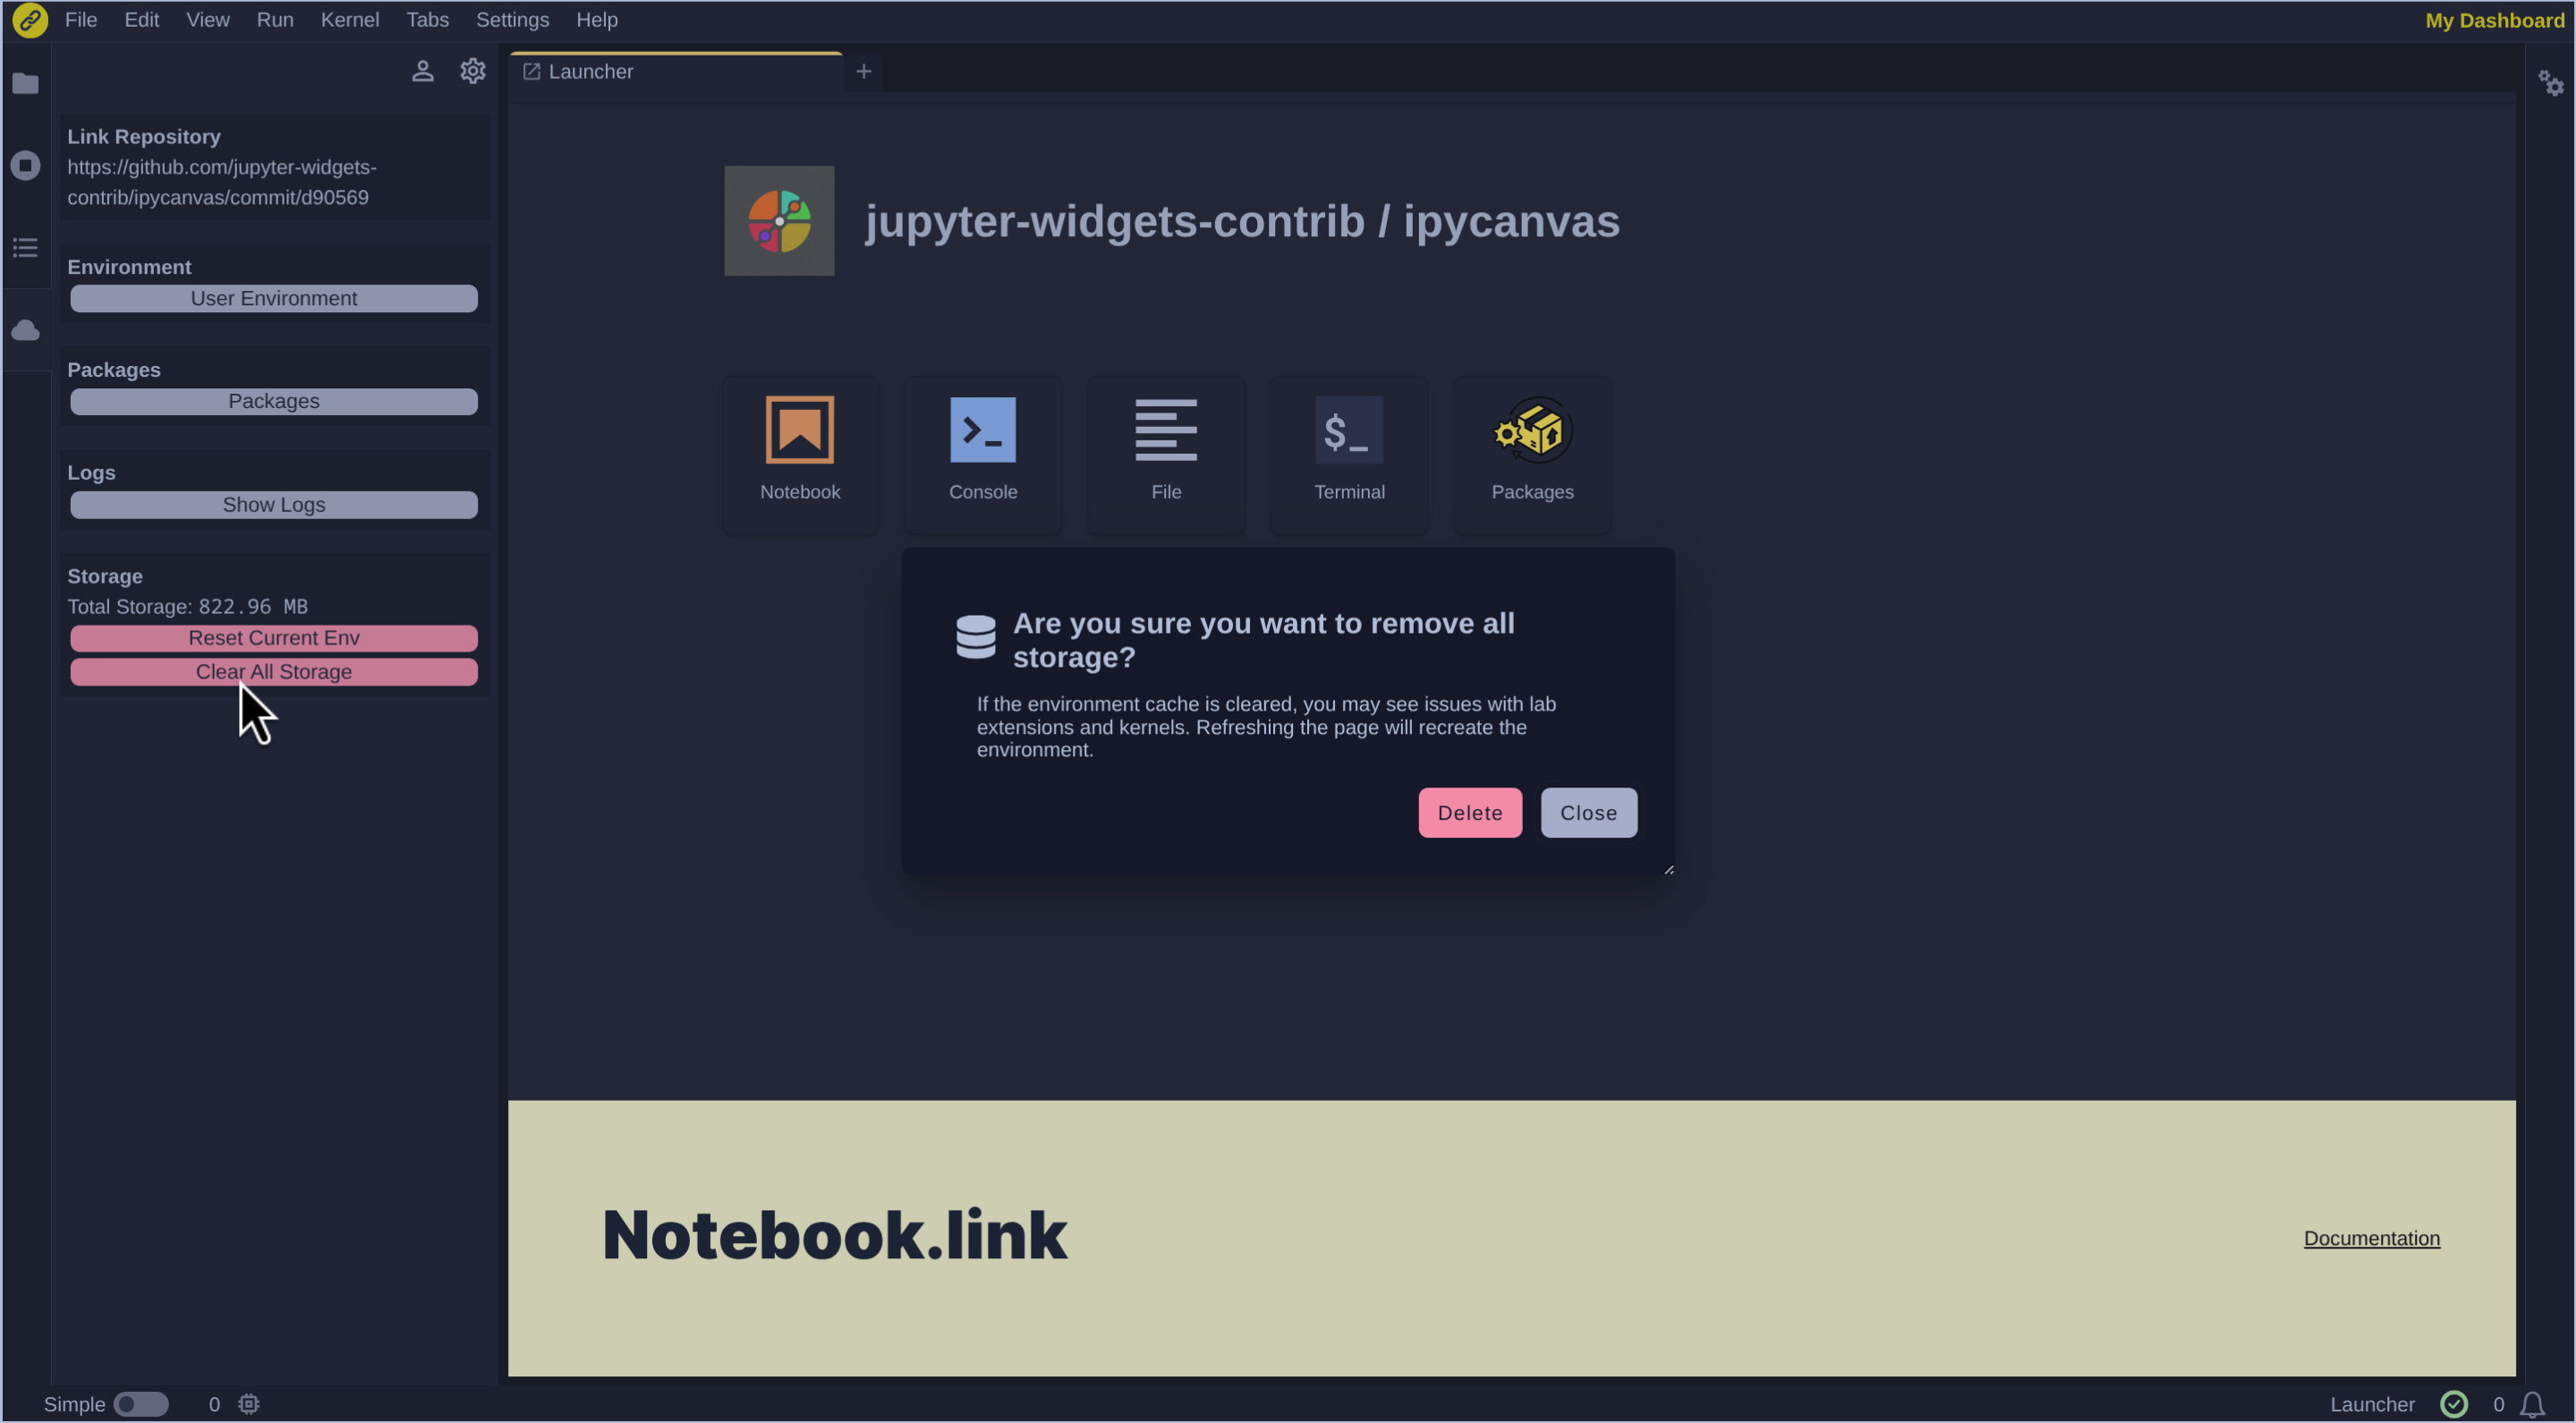Click the Show Logs button
This screenshot has width=2576, height=1423.
tap(273, 504)
